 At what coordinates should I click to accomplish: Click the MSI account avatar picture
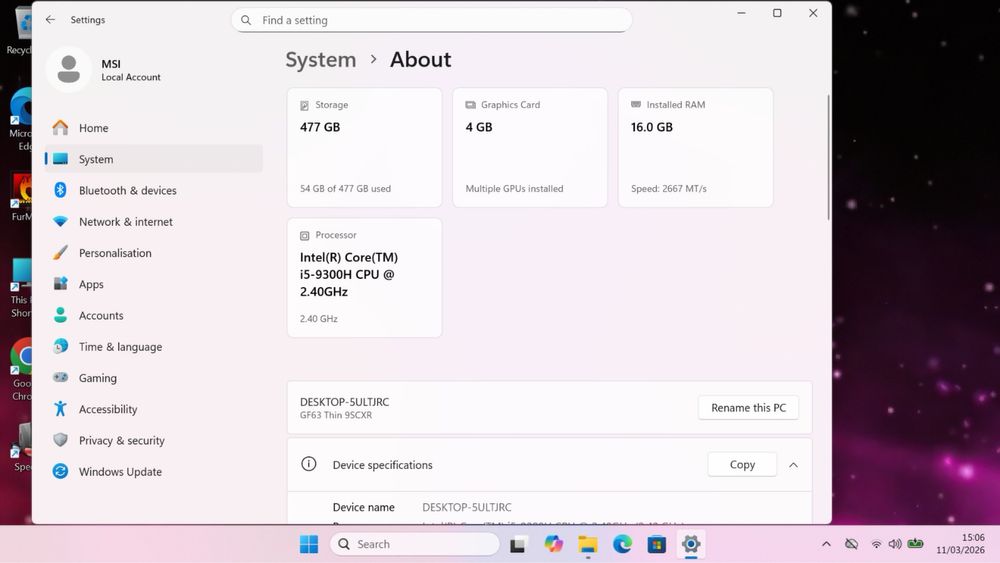pyautogui.click(x=69, y=69)
